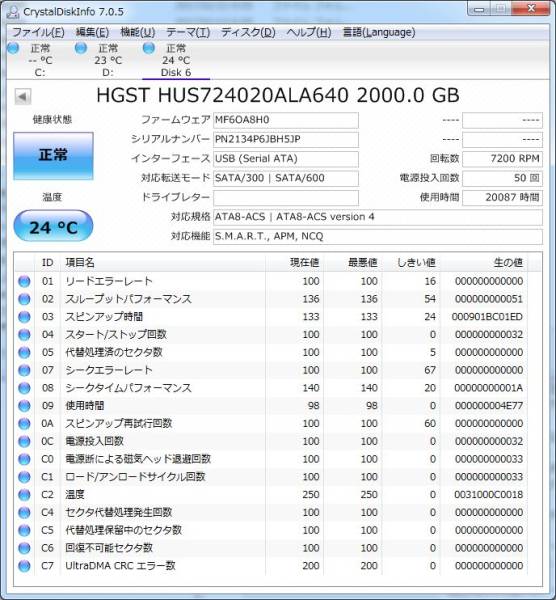Viewport: 556px width, 600px height.
Task: Click the status icon for ID C0
Action: (24, 459)
